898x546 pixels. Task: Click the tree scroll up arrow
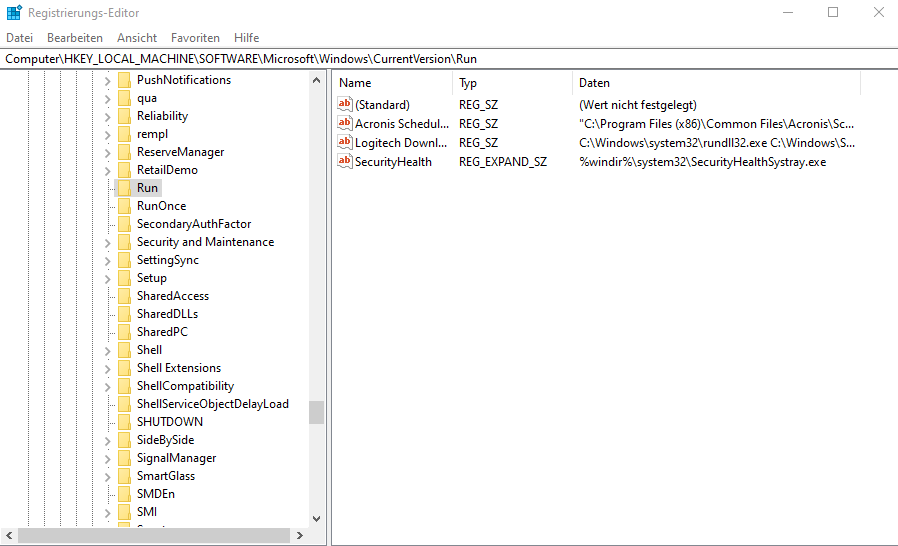316,80
